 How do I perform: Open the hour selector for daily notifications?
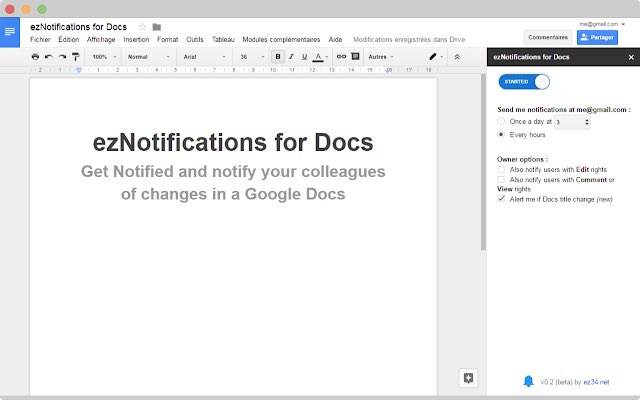tap(572, 122)
